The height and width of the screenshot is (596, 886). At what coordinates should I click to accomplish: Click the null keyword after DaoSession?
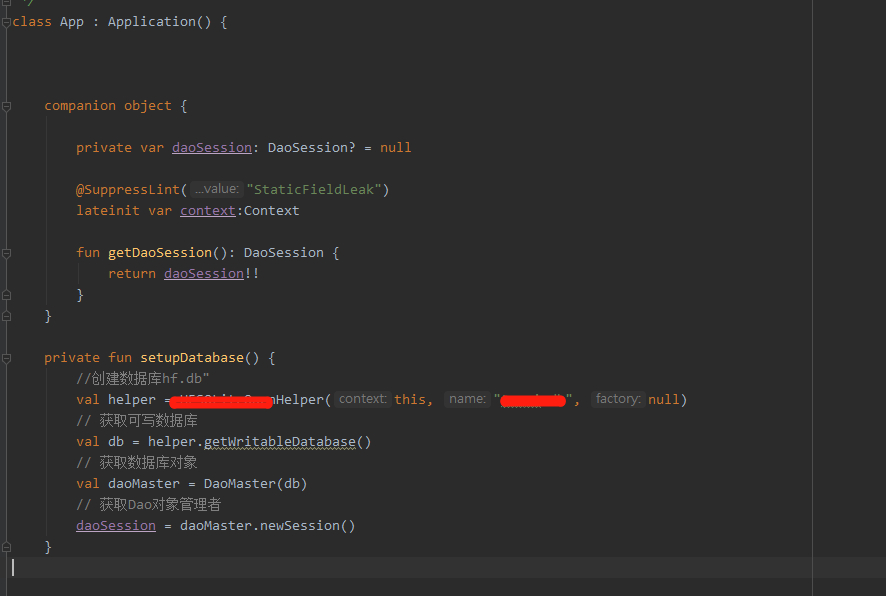pos(395,147)
